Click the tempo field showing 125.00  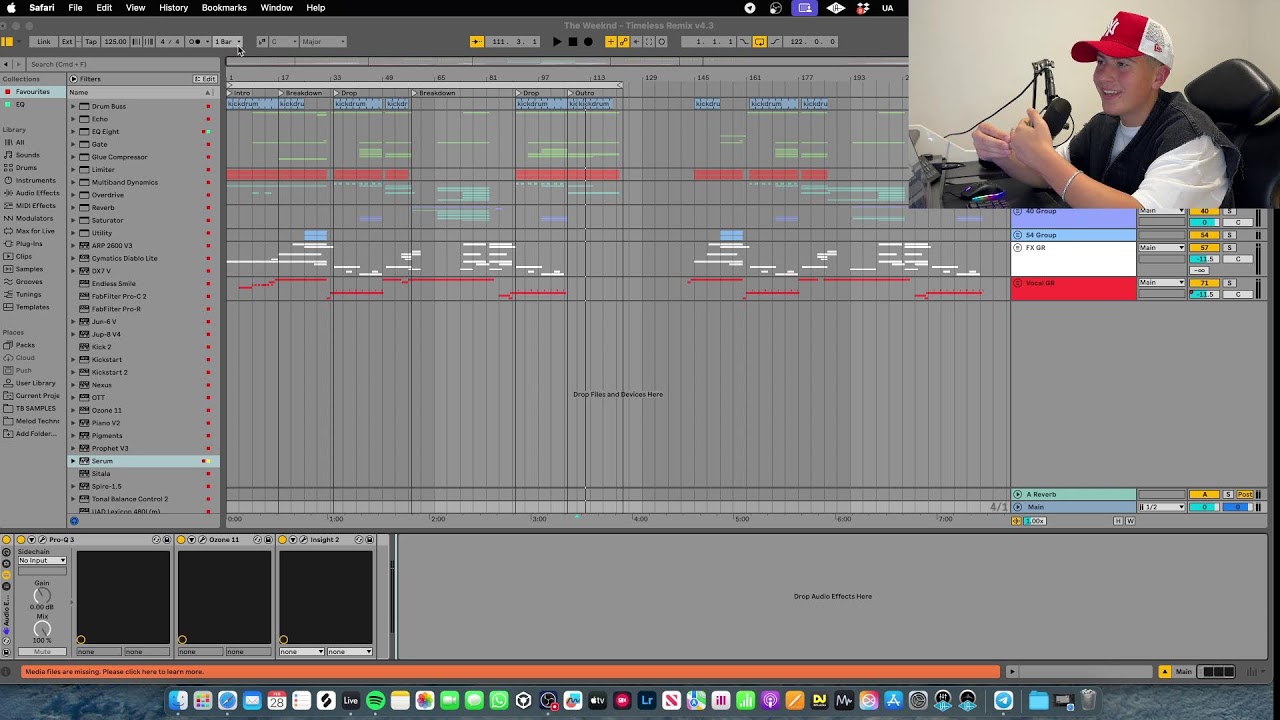click(116, 42)
